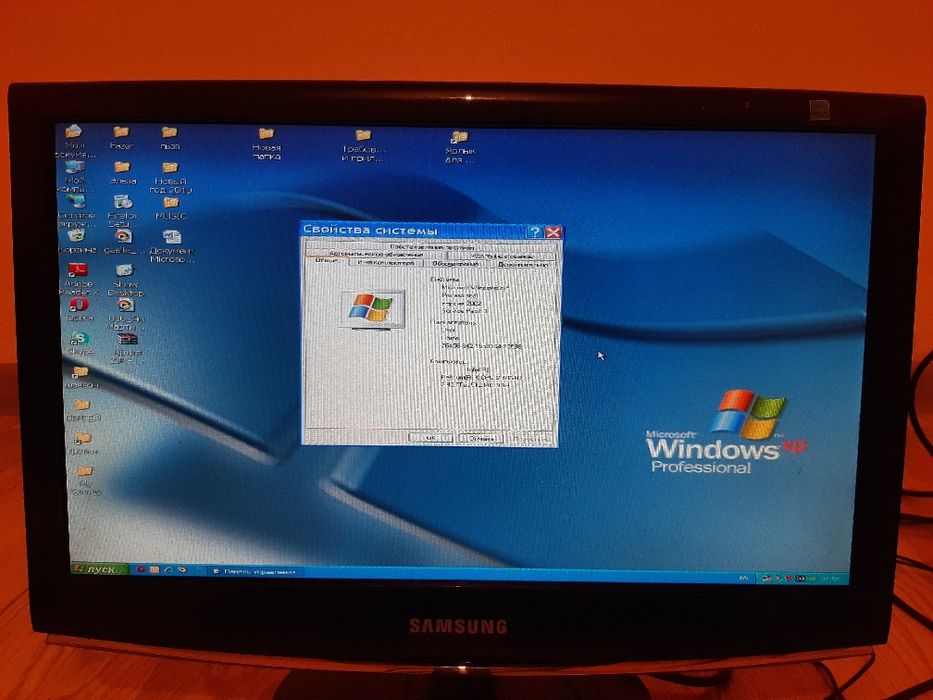Open the Мой компьютер desktop icon
This screenshot has width=933, height=700.
pyautogui.click(x=75, y=176)
